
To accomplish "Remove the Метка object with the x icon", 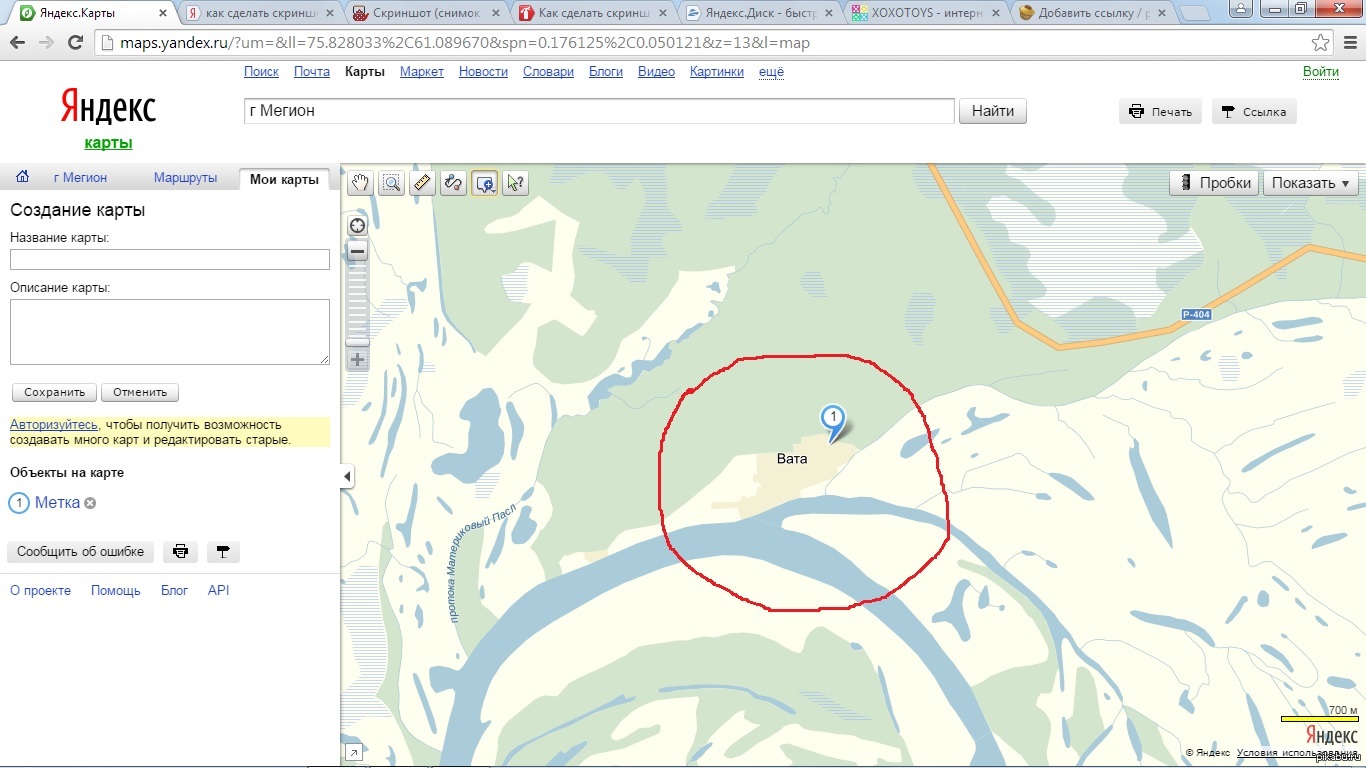I will tap(90, 503).
